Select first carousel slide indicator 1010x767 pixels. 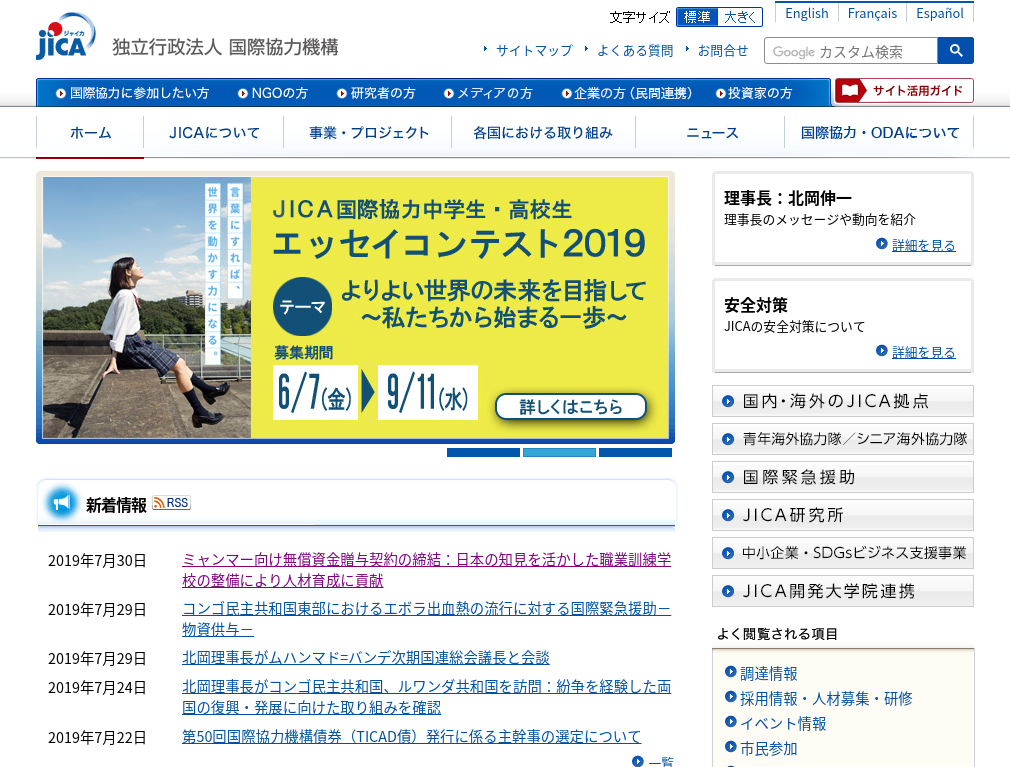tap(483, 453)
